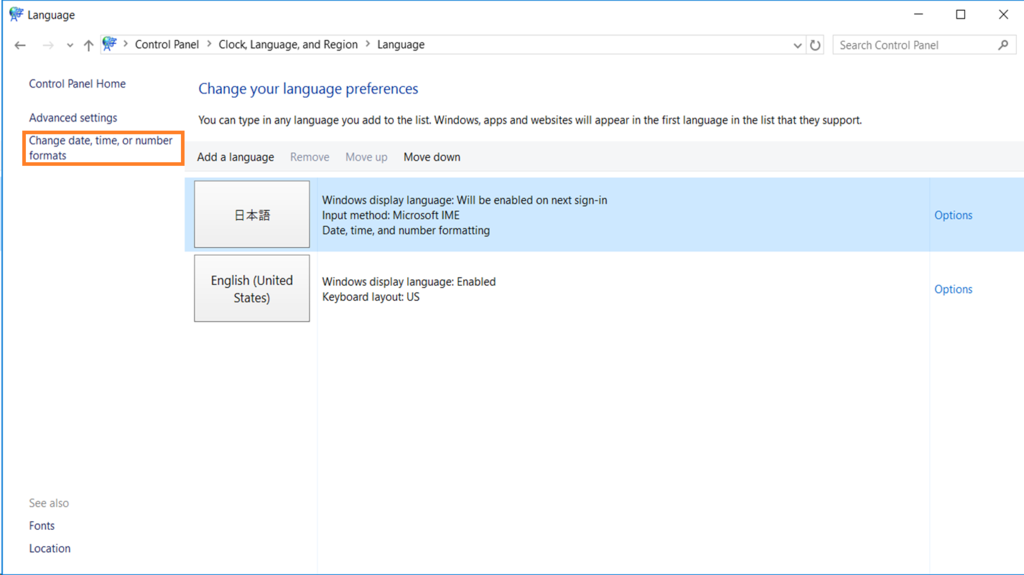The width and height of the screenshot is (1024, 575).
Task: Open Clock, Language, and Region breadcrumb
Action: [288, 44]
